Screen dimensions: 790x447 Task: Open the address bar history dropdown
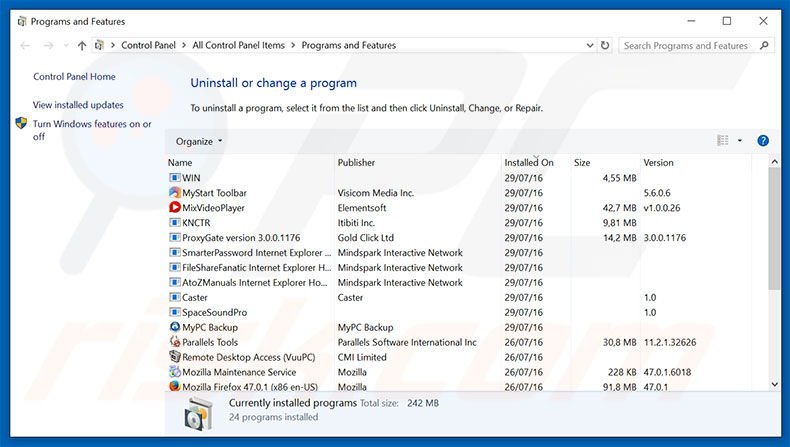(589, 45)
